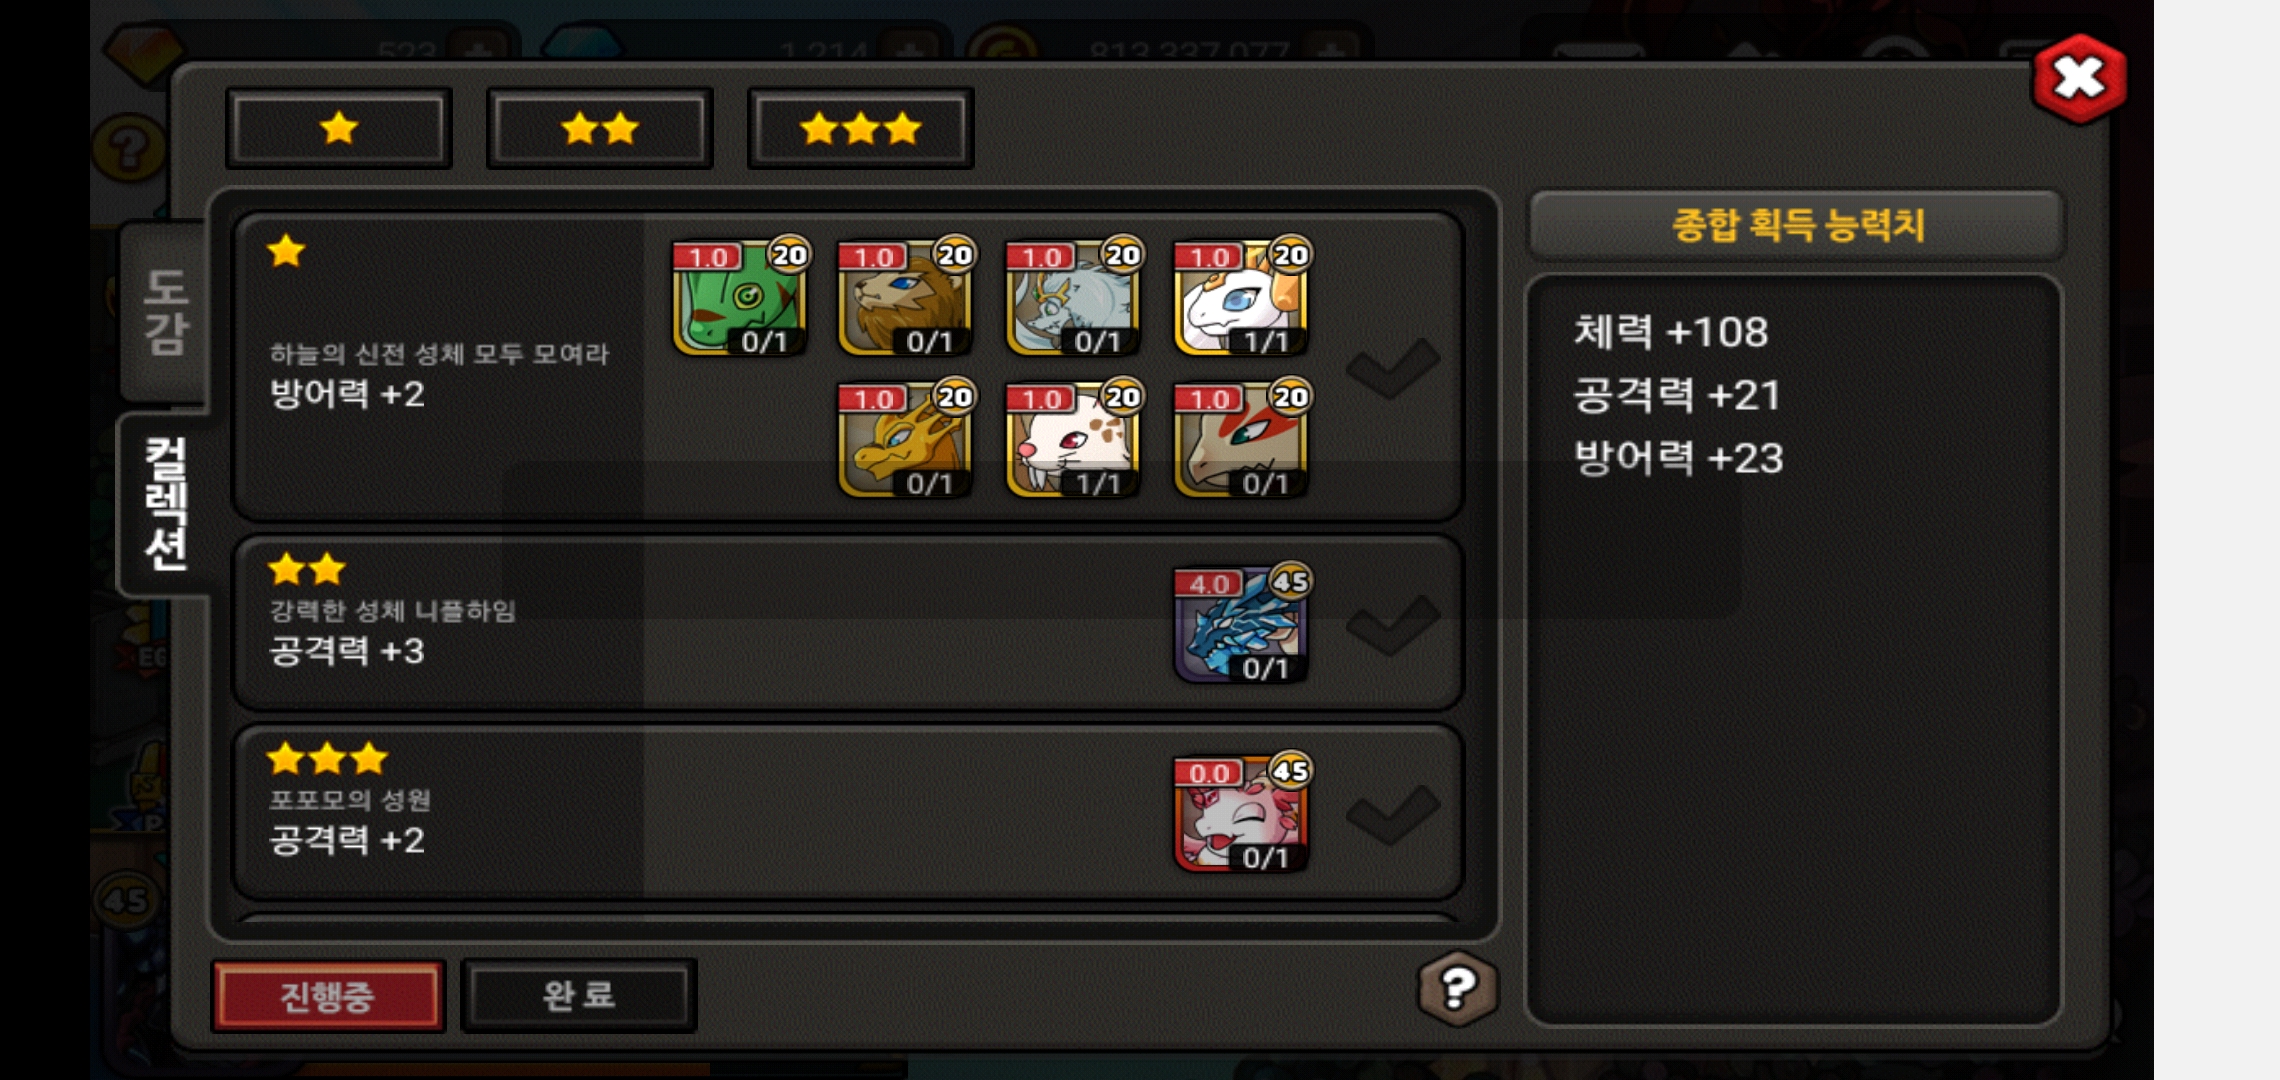
Task: Select the green one-eyed monster icon
Action: (740, 298)
